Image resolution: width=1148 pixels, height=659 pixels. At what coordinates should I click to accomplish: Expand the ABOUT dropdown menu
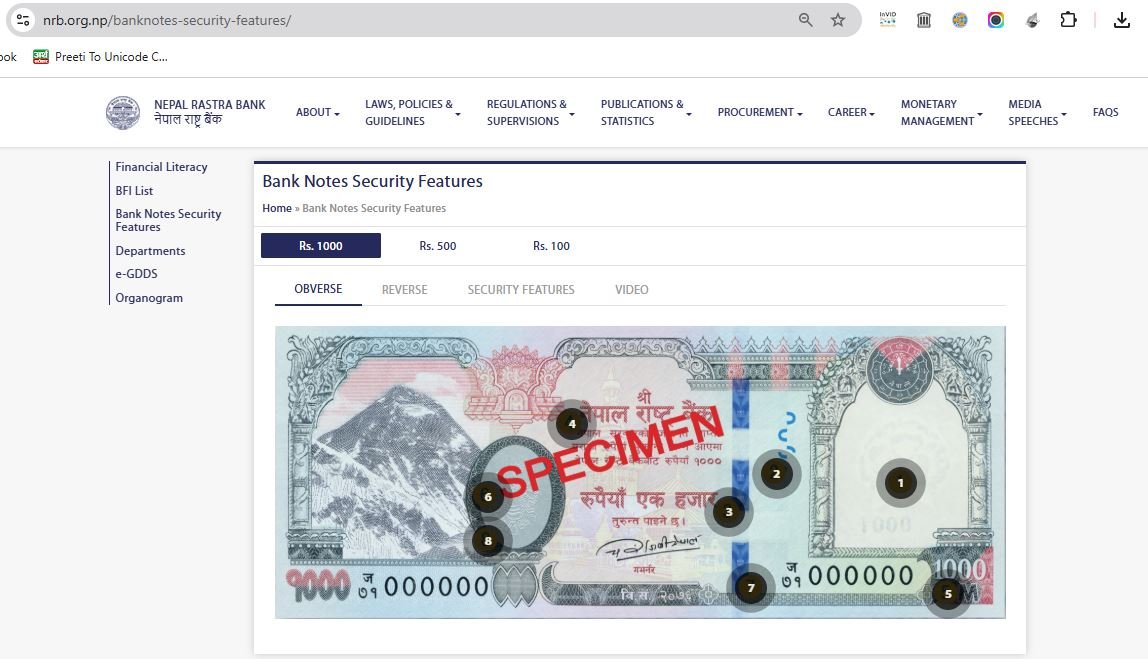click(x=318, y=112)
